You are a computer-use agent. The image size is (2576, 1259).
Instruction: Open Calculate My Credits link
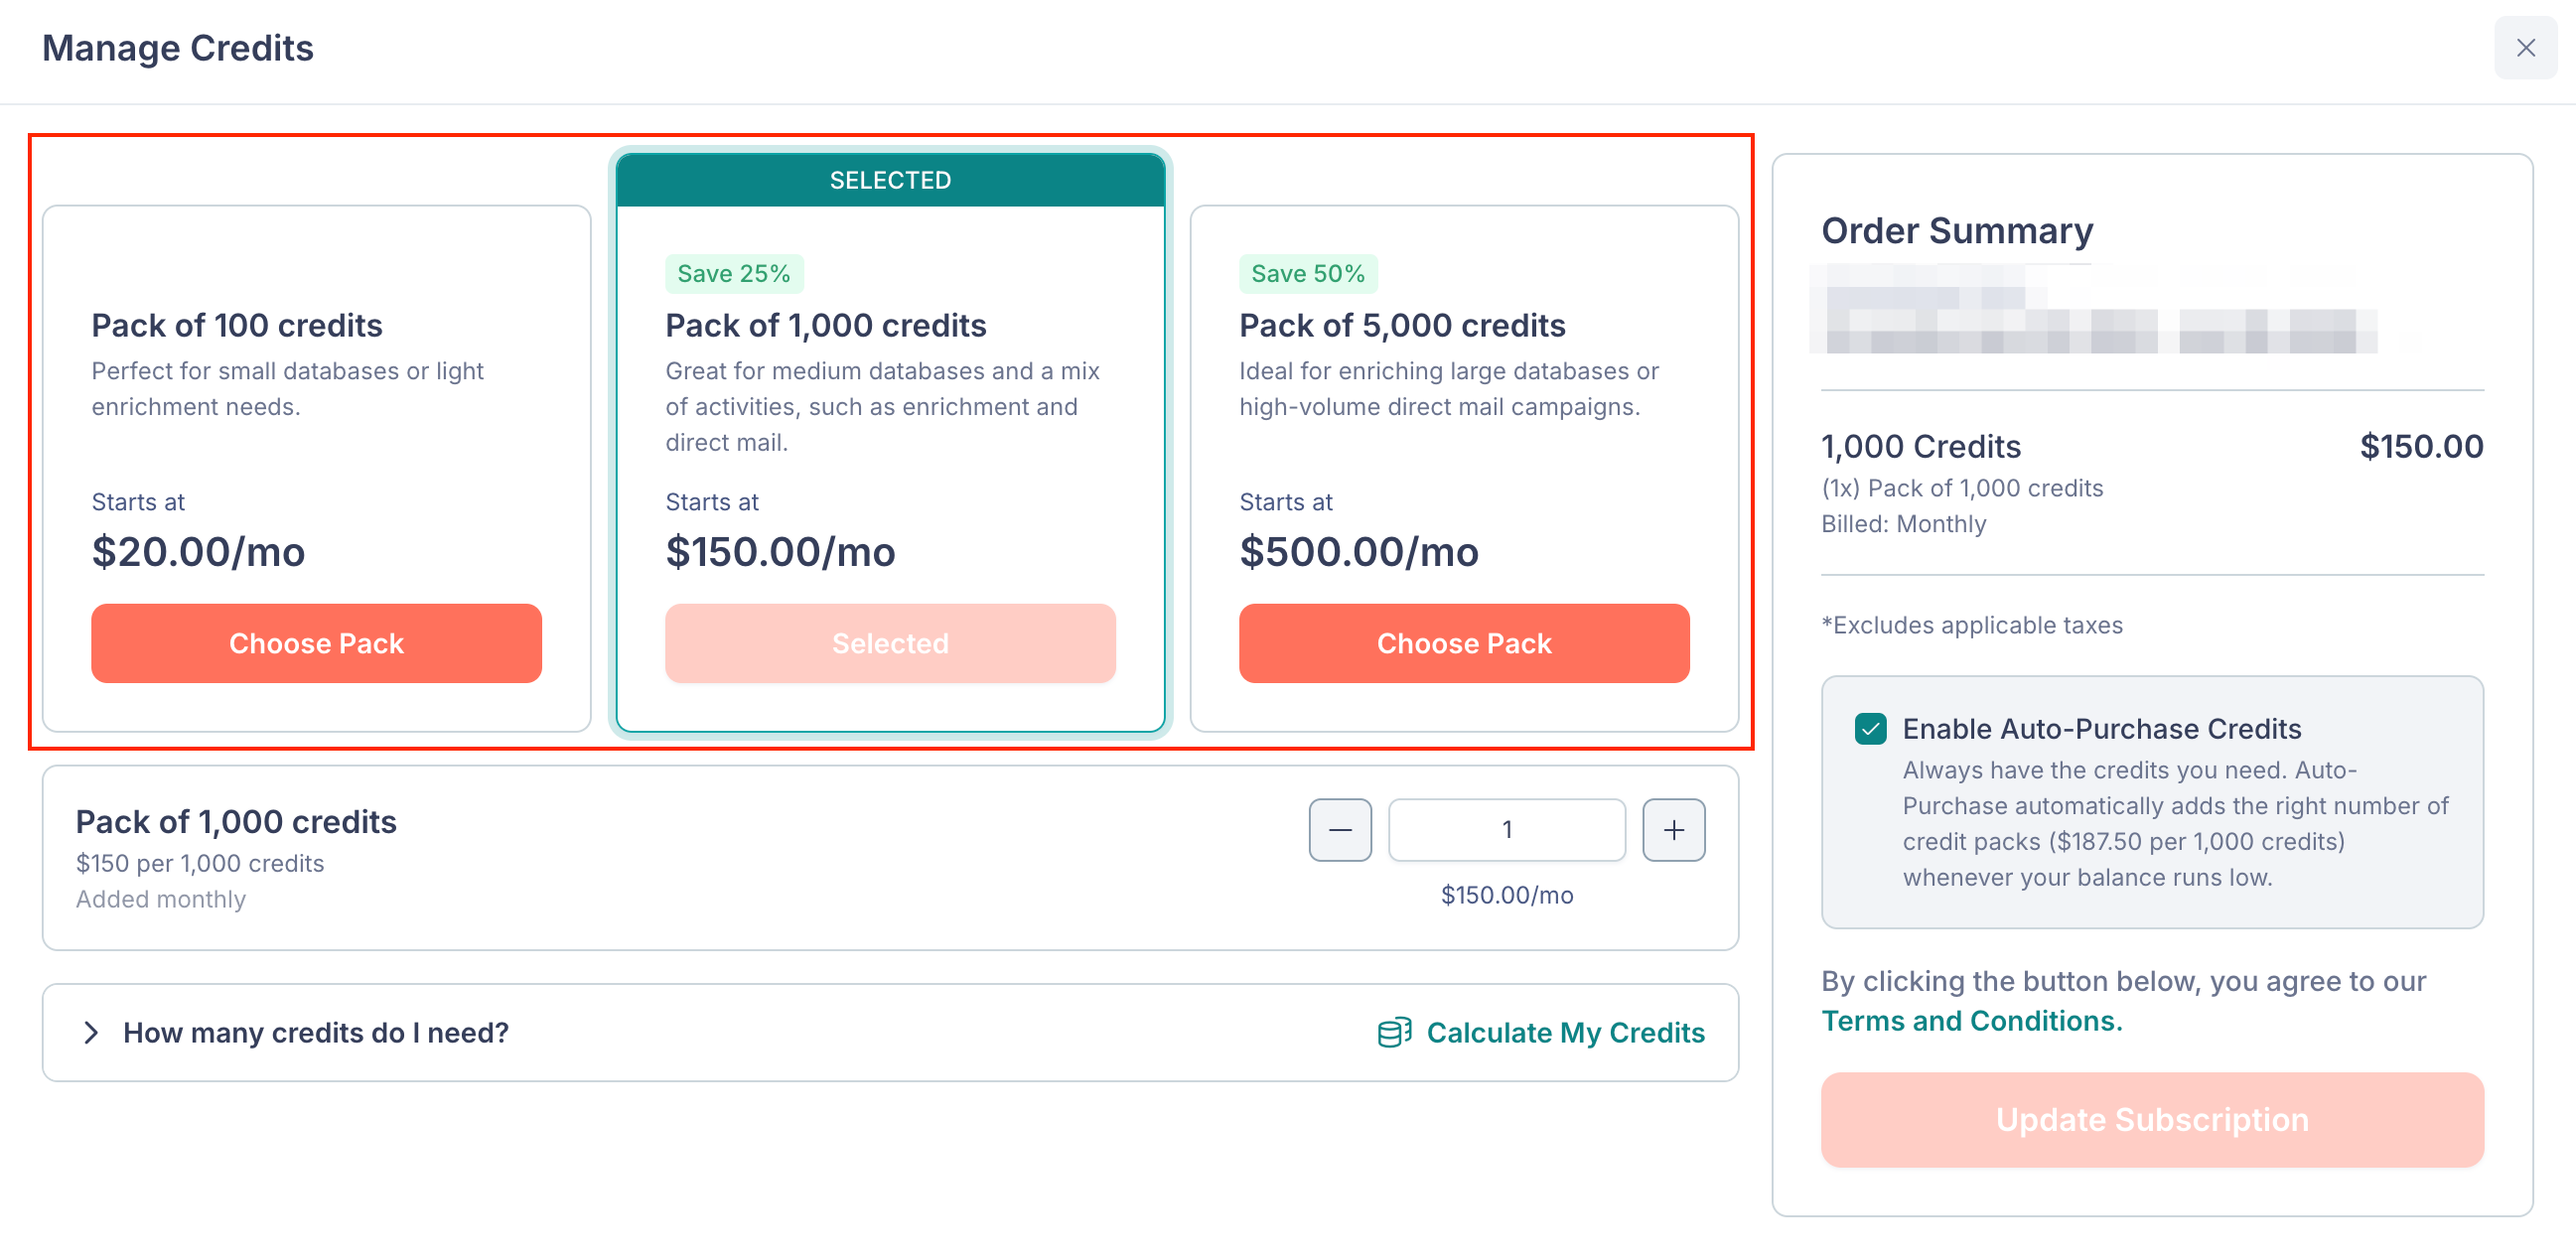[1565, 1032]
